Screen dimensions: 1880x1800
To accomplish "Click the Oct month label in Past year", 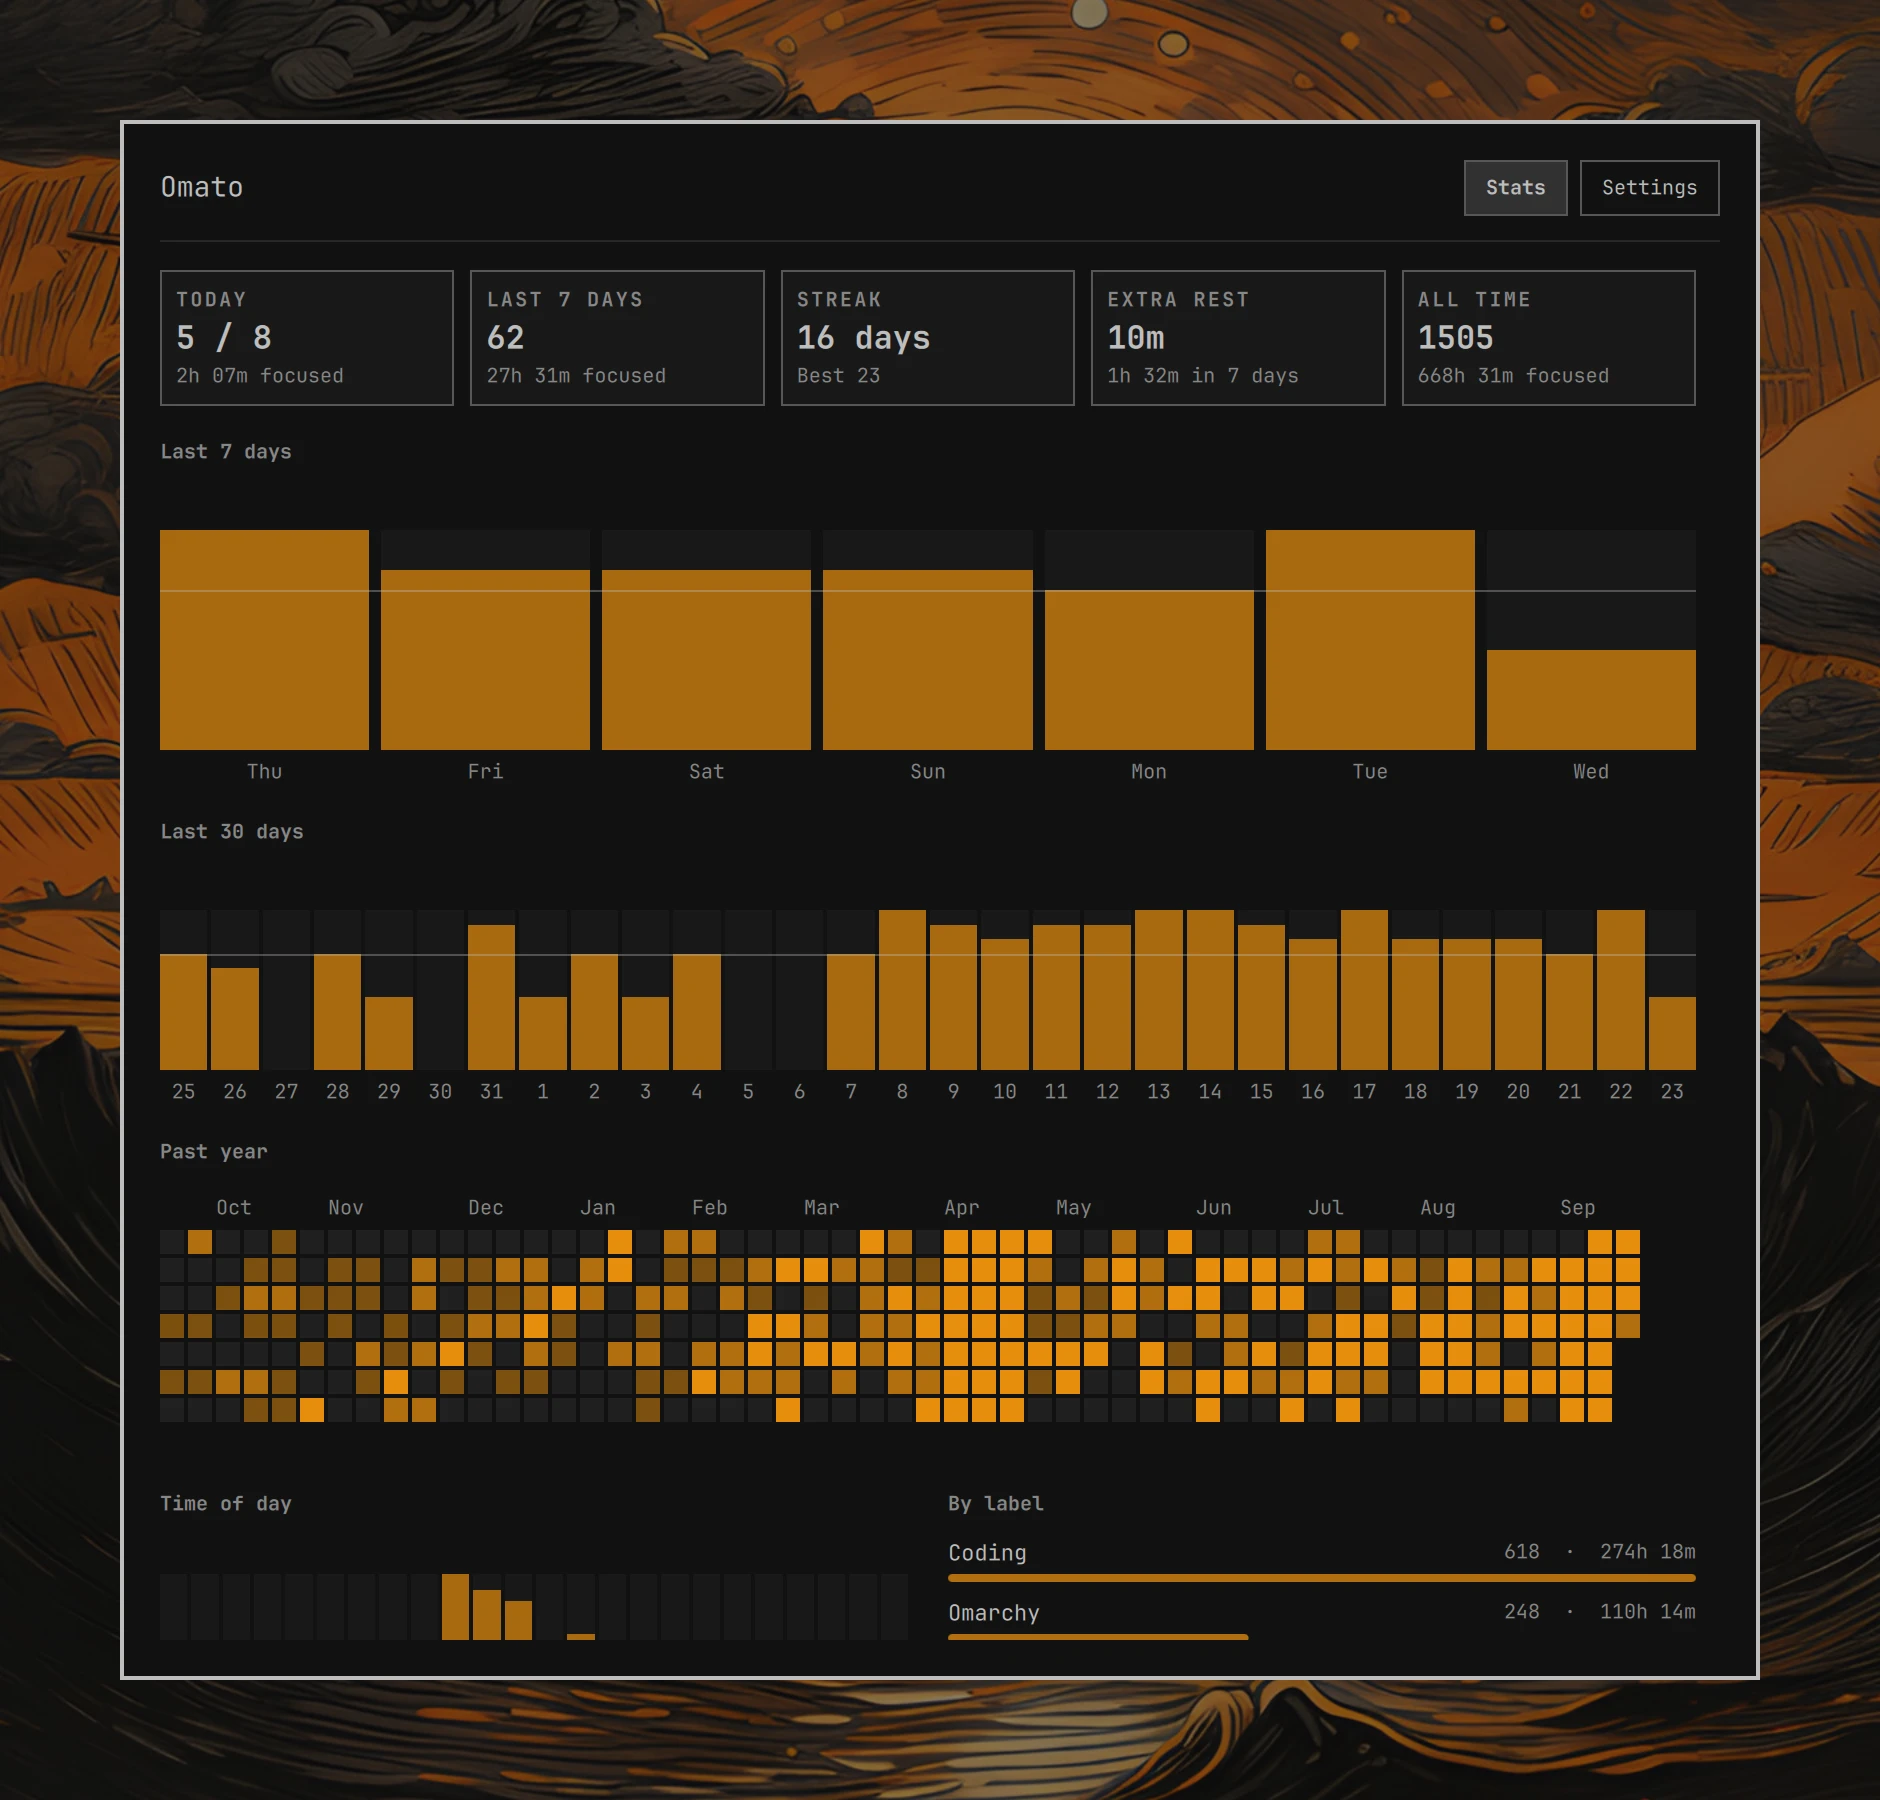I will (234, 1208).
